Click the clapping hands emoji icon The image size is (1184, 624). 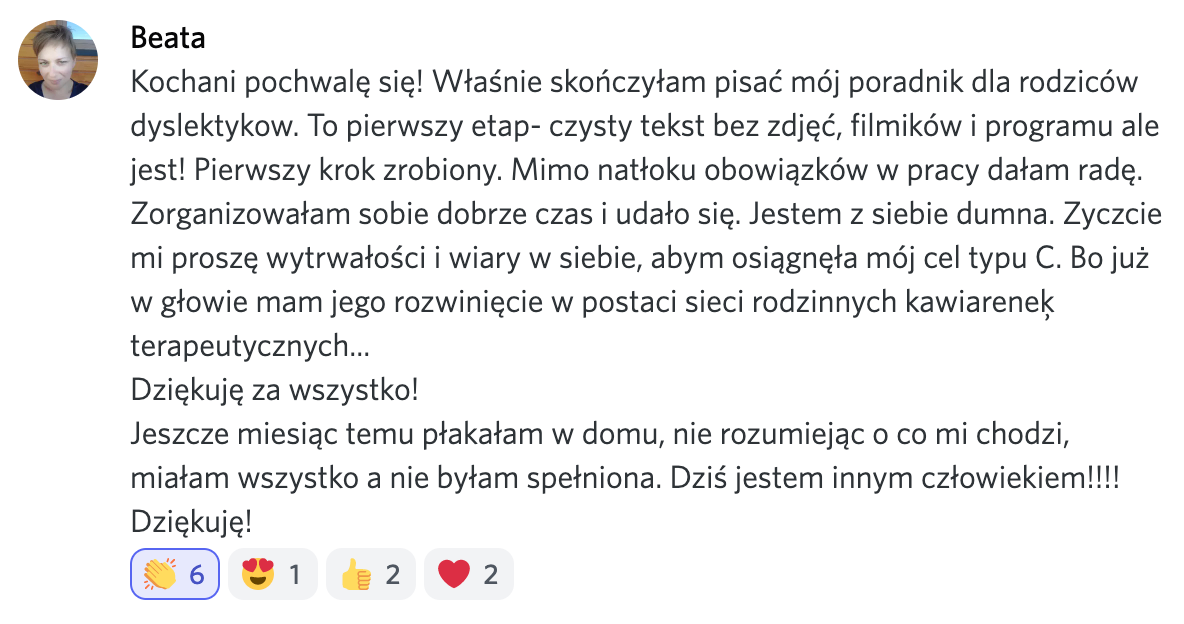(158, 574)
